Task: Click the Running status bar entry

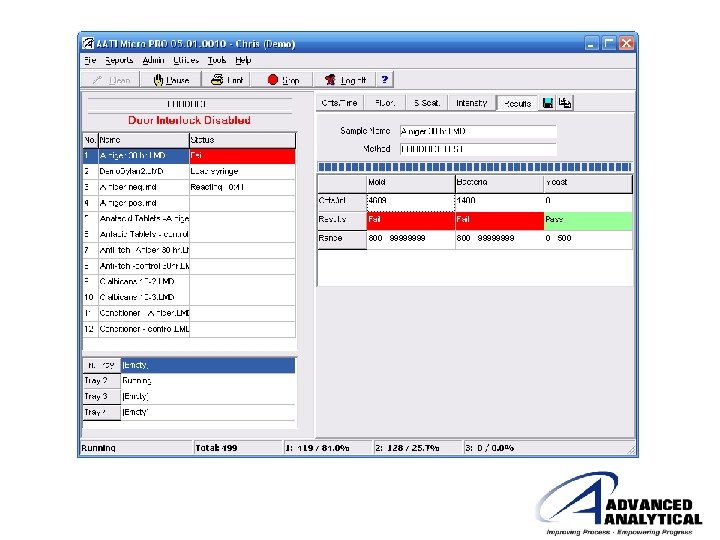Action: pos(136,448)
